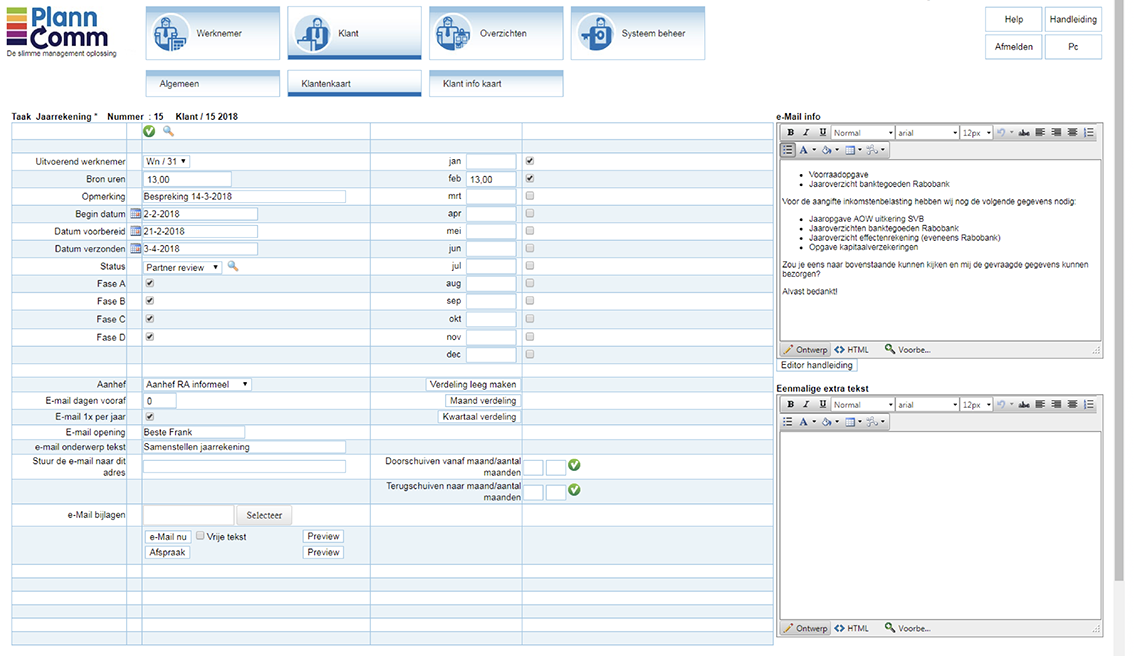Open the Aanhef dropdown list

pos(197,384)
